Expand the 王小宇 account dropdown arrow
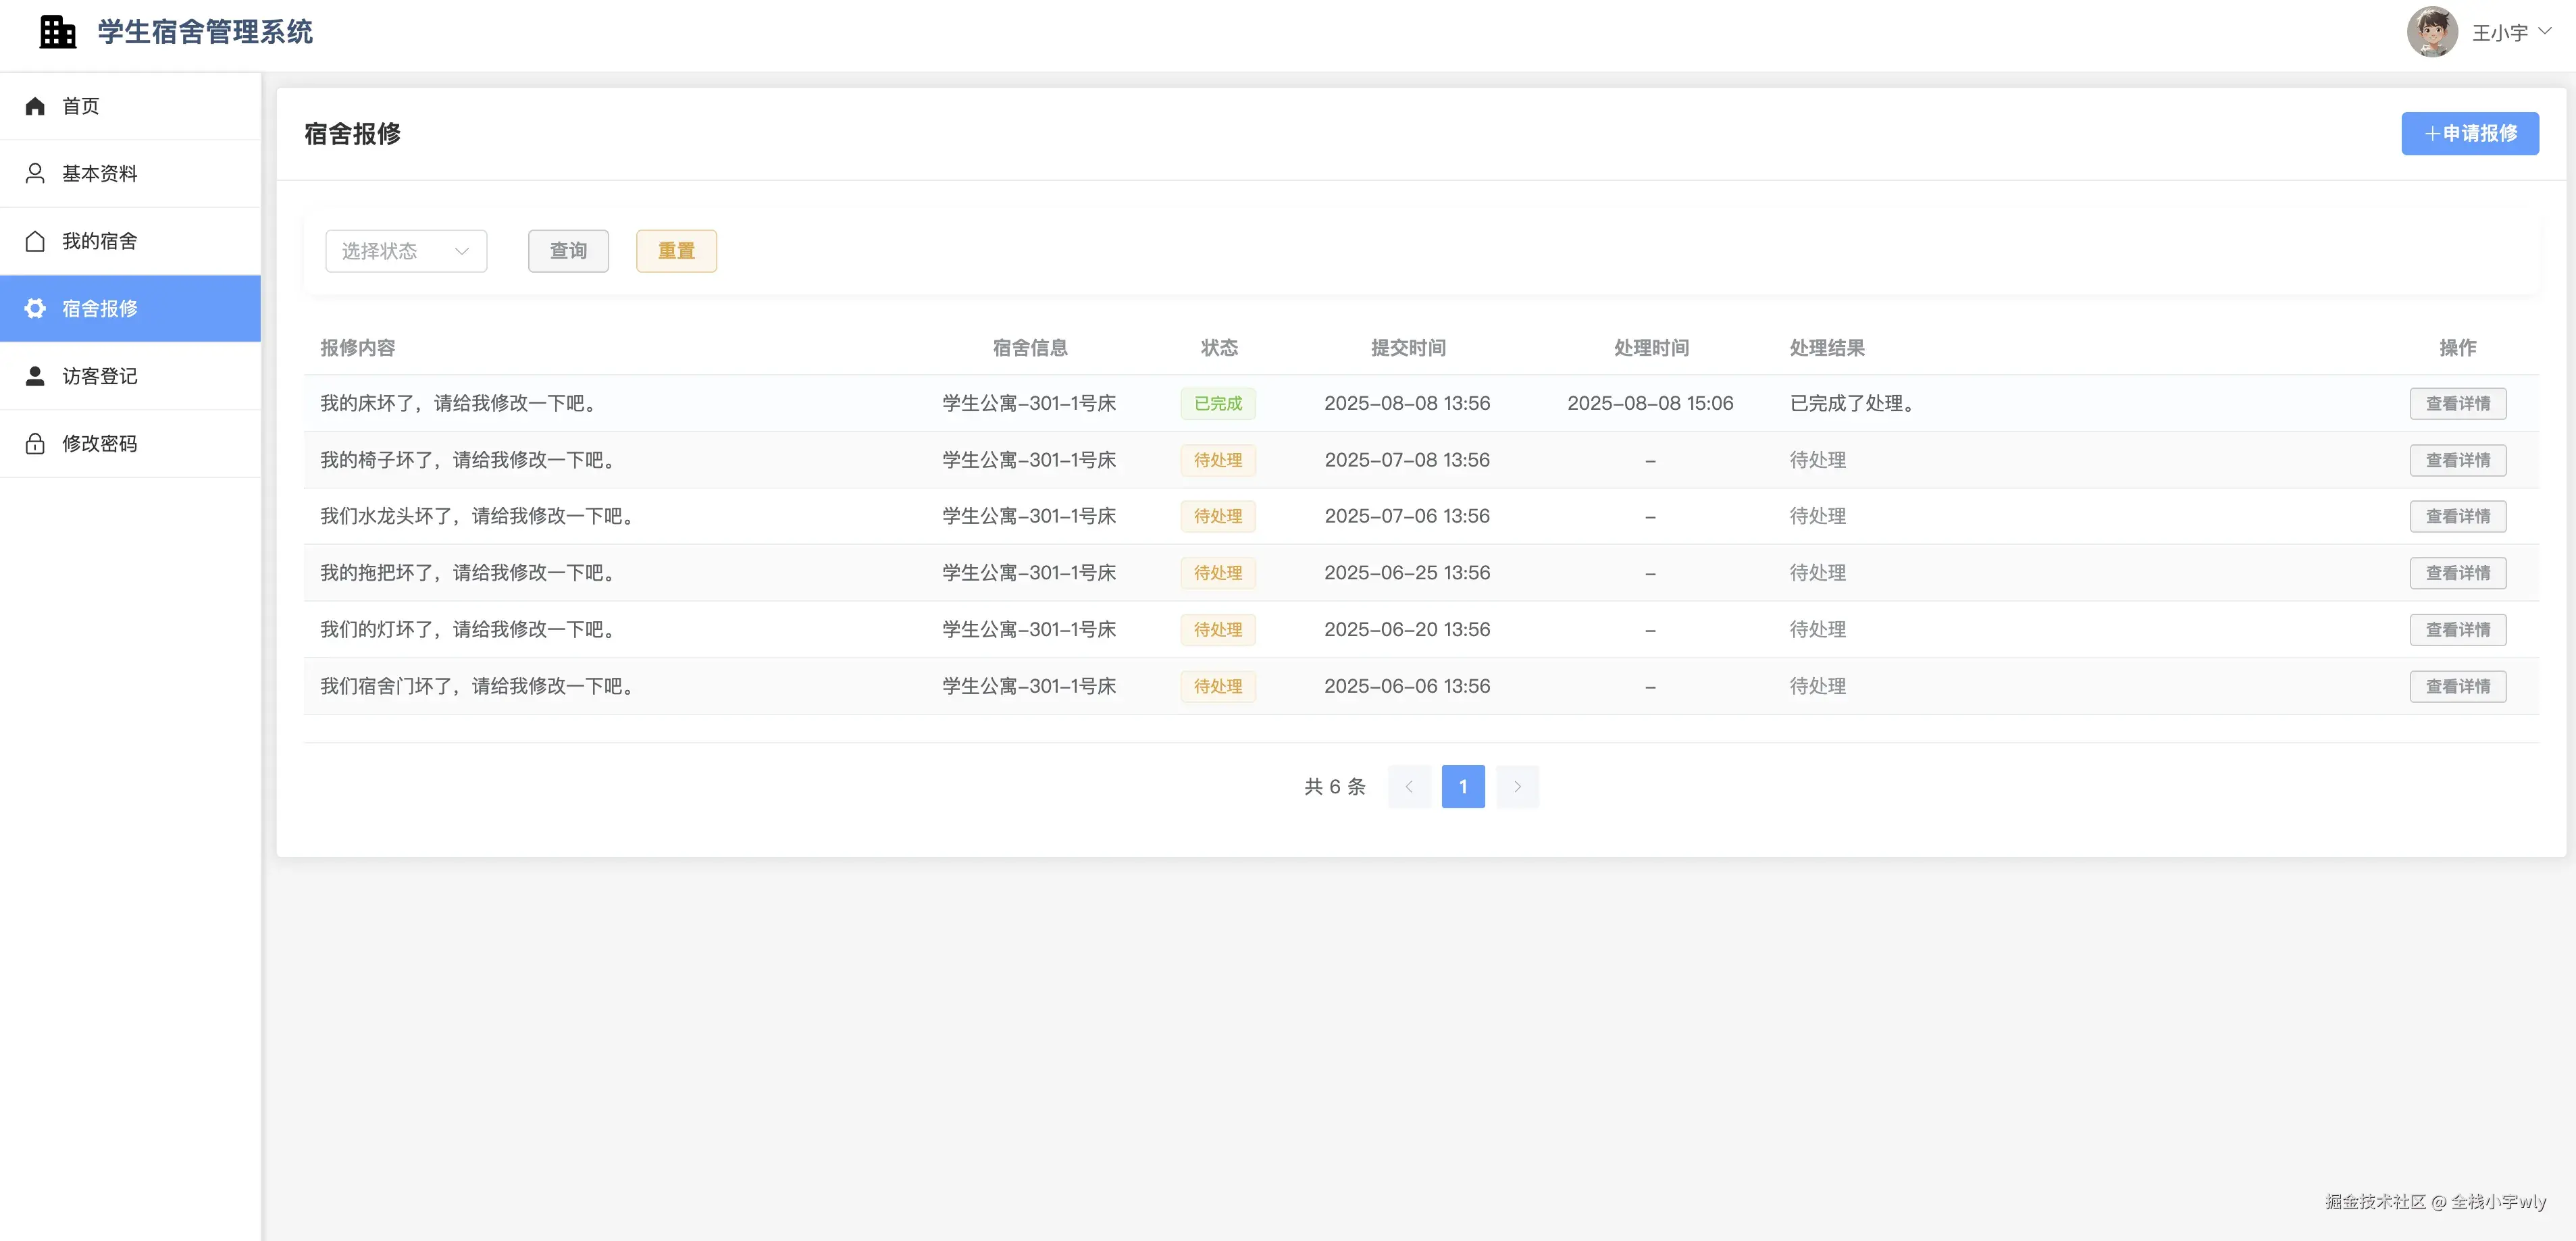The width and height of the screenshot is (2576, 1241). (2544, 31)
